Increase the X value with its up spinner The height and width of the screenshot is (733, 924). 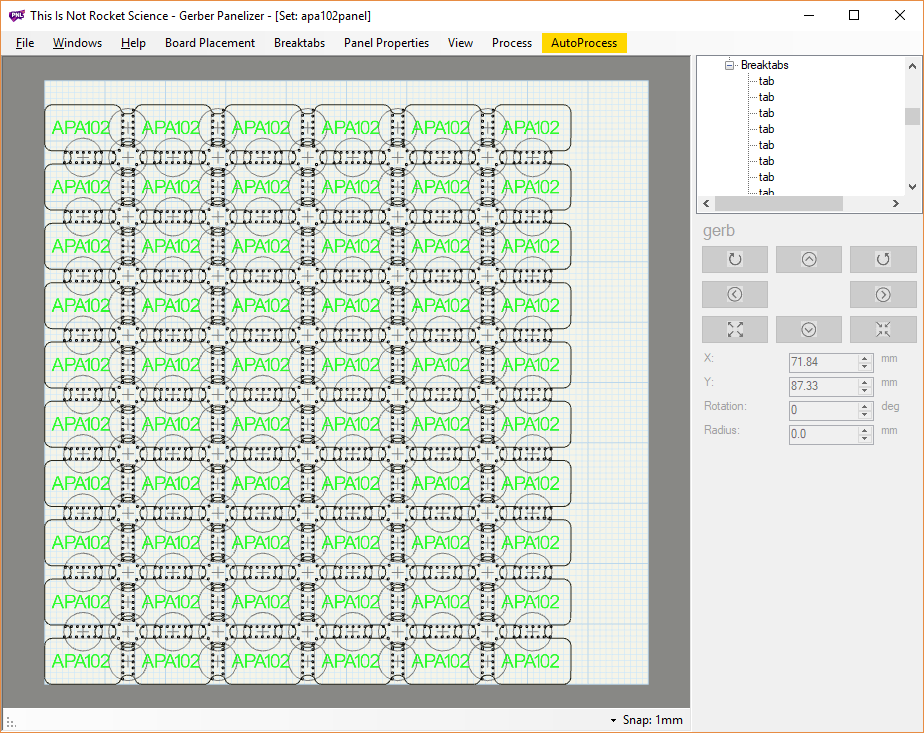tap(865, 358)
